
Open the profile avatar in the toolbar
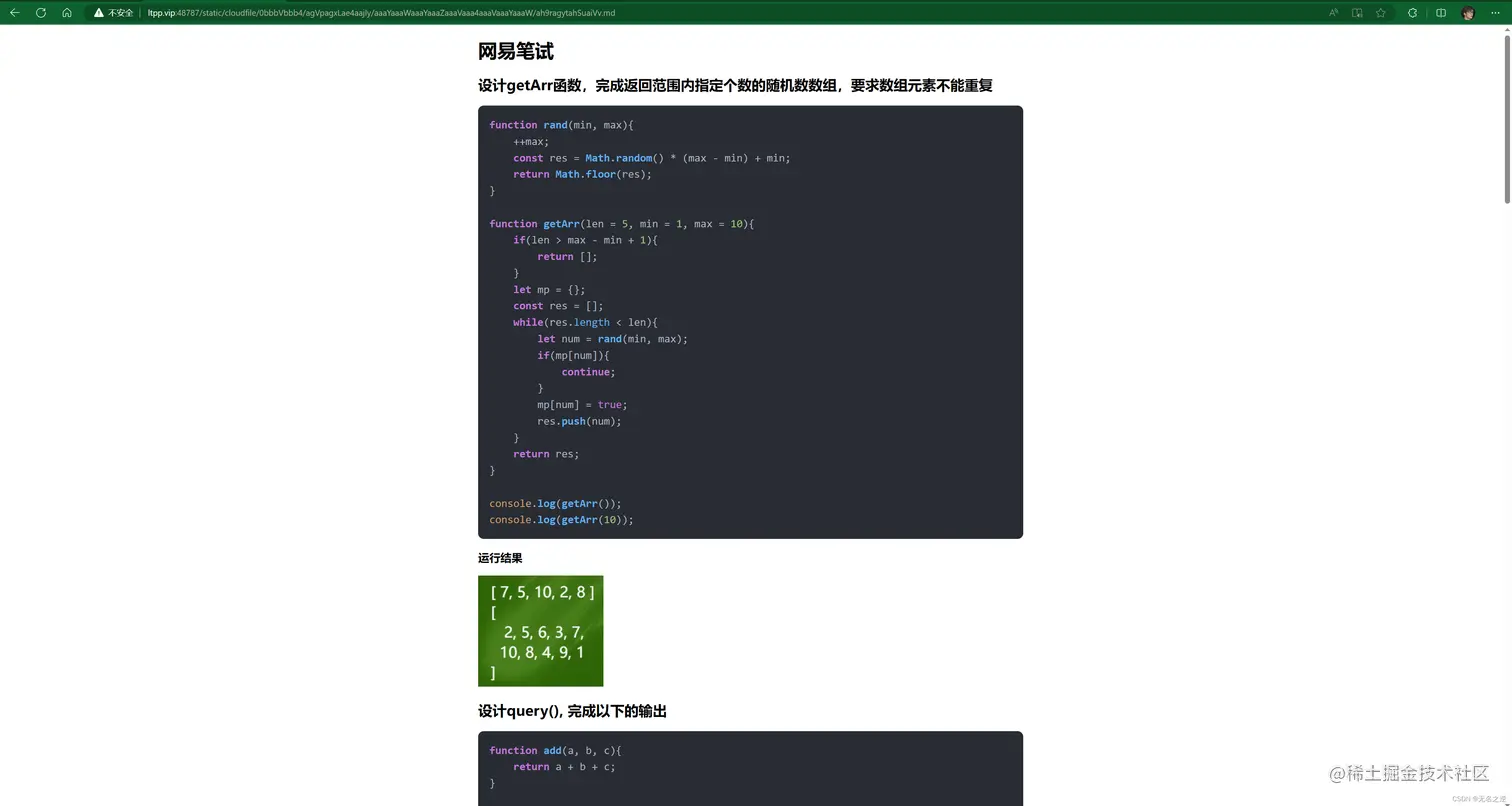tap(1468, 13)
